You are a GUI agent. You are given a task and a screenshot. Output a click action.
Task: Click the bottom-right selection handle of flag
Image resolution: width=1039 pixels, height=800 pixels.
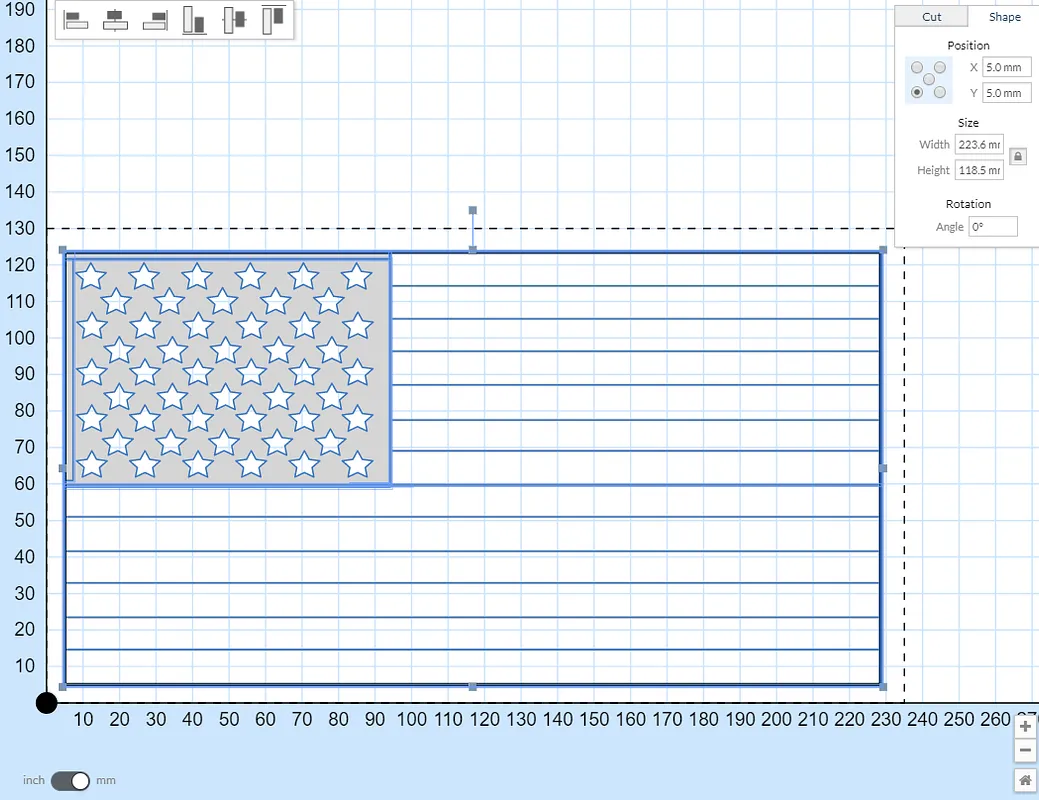click(x=883, y=687)
